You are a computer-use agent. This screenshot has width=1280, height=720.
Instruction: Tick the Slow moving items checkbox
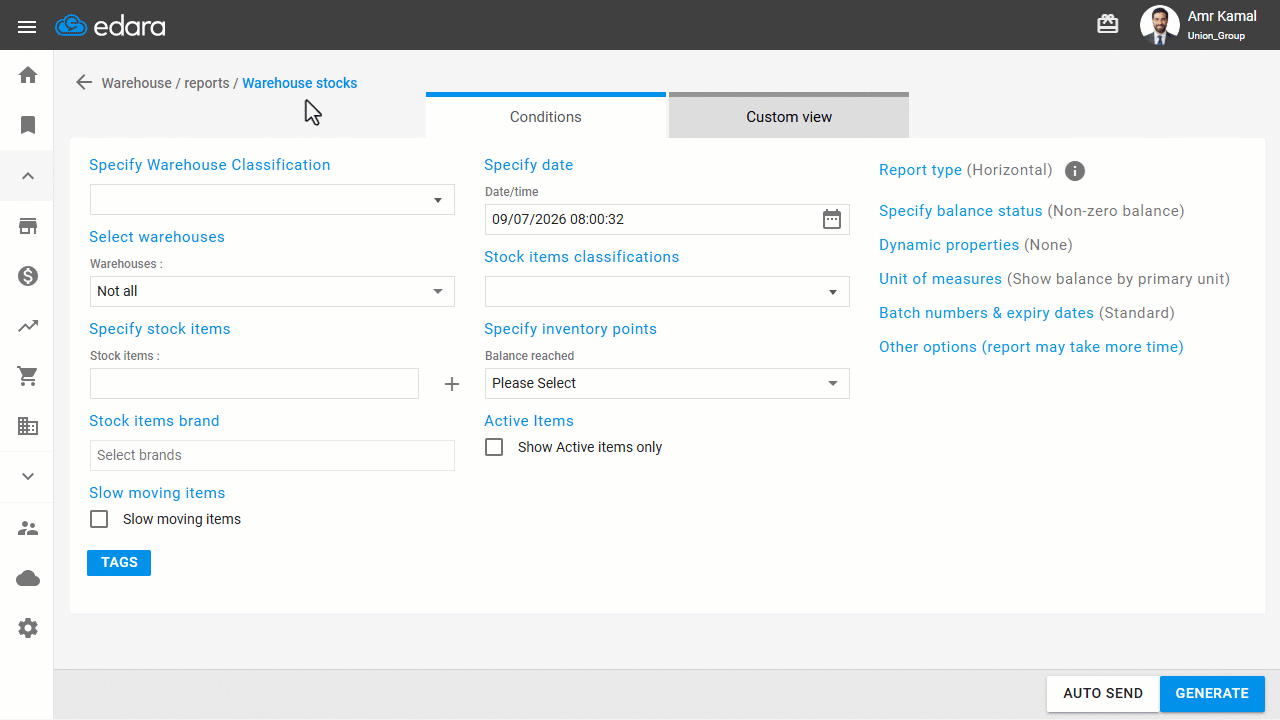[x=99, y=519]
